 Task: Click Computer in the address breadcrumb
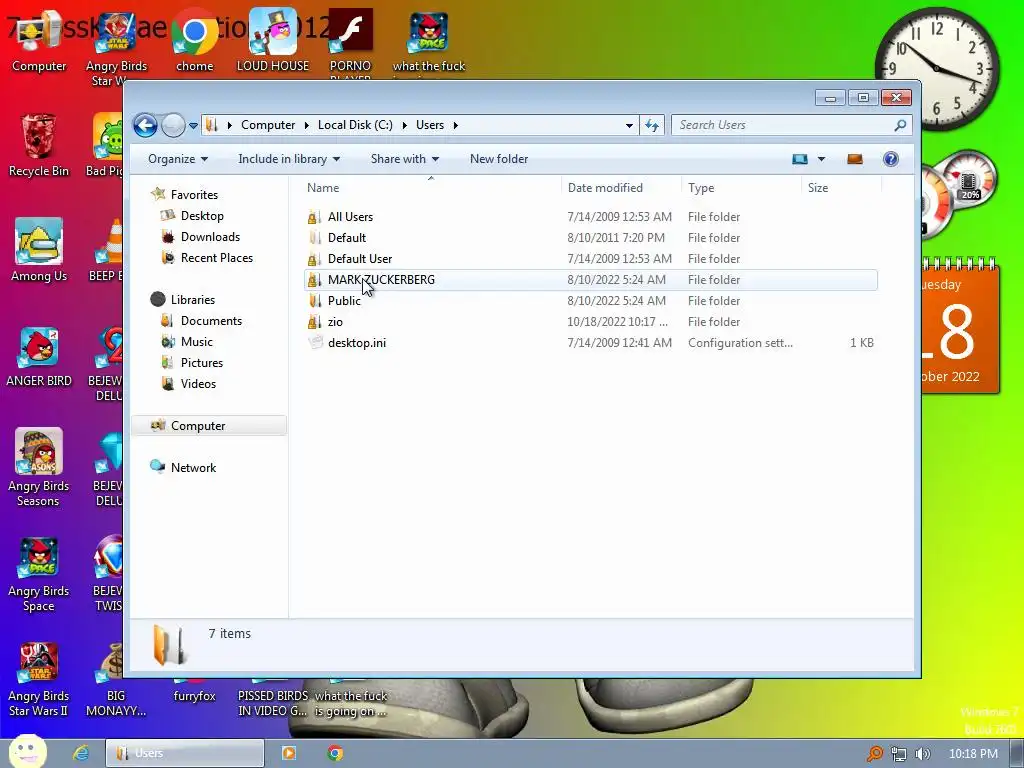tap(268, 125)
